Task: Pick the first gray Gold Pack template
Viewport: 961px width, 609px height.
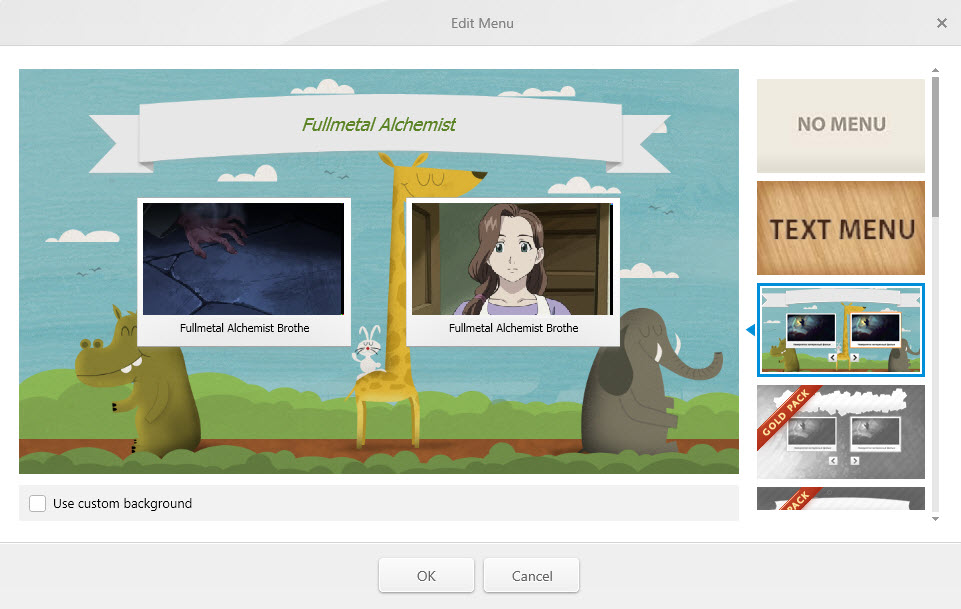Action: [x=840, y=432]
